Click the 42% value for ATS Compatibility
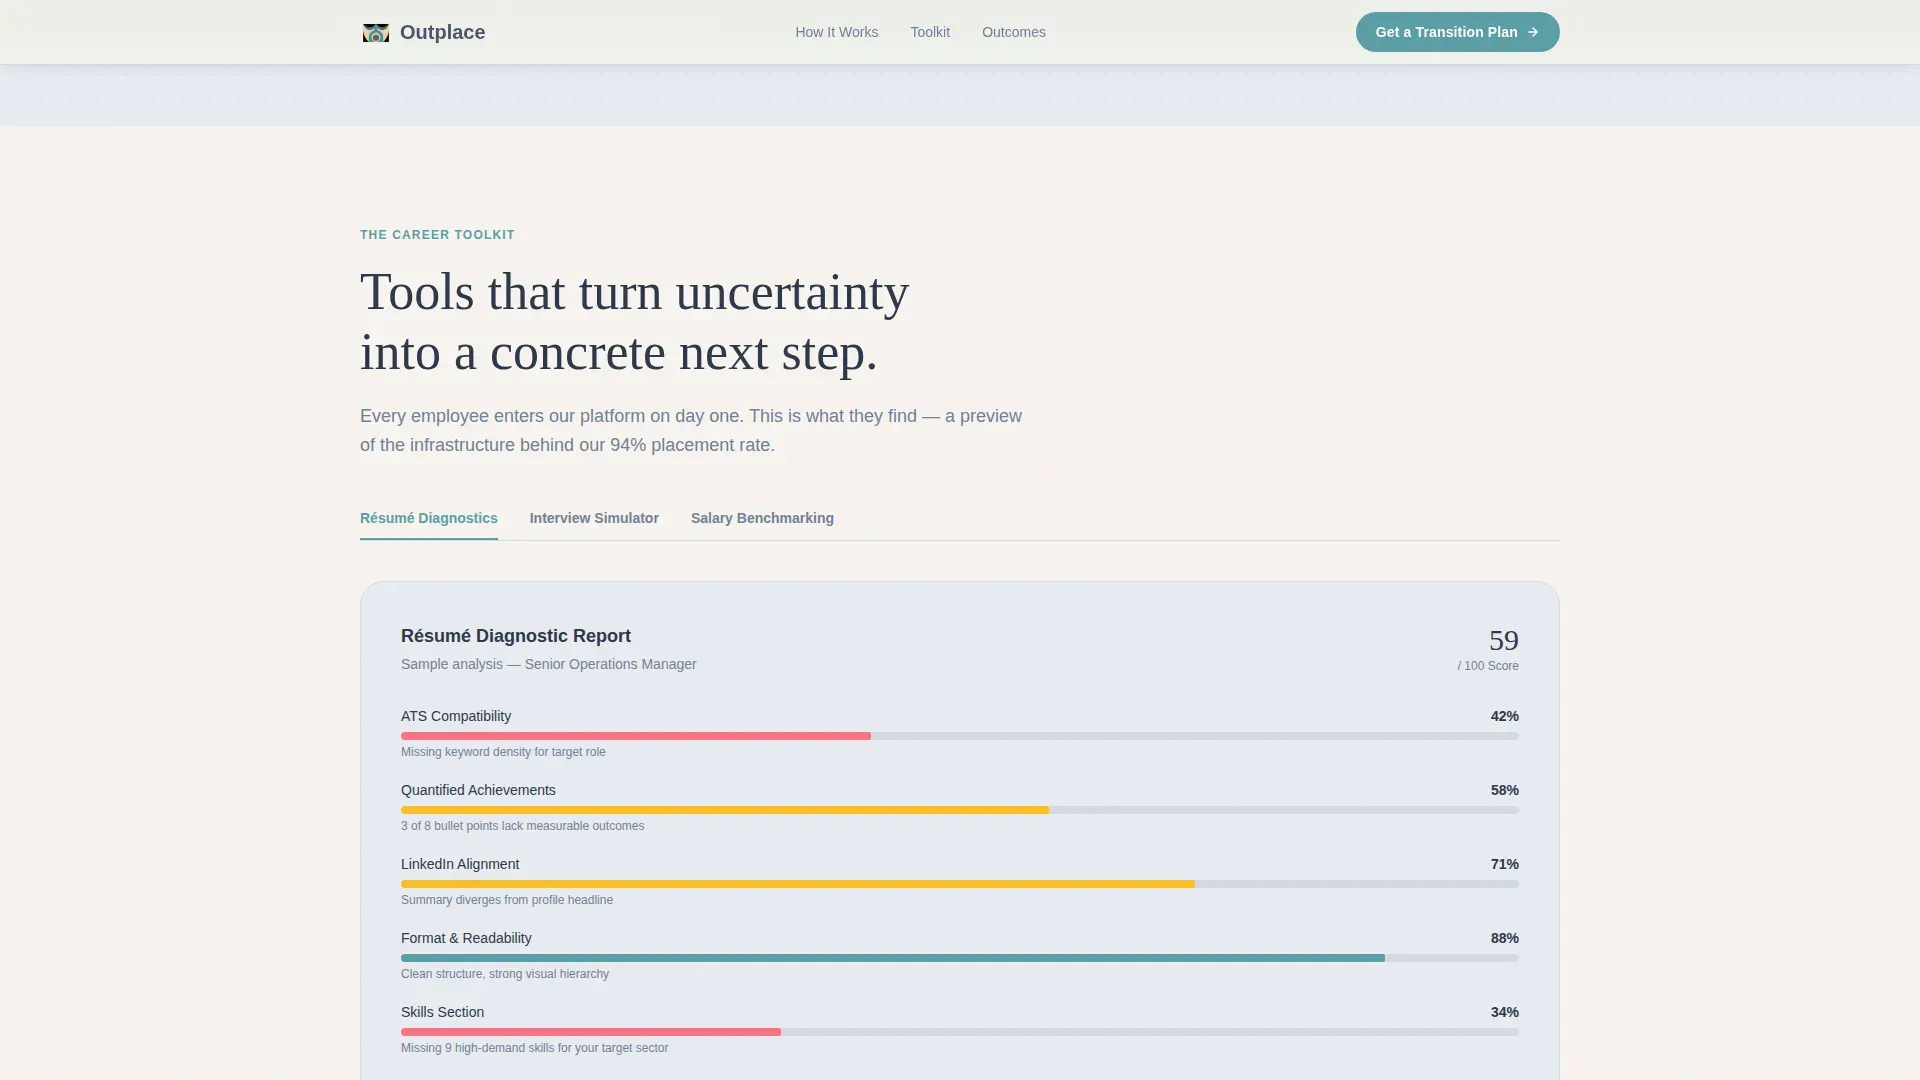The width and height of the screenshot is (1920, 1080). (x=1504, y=716)
